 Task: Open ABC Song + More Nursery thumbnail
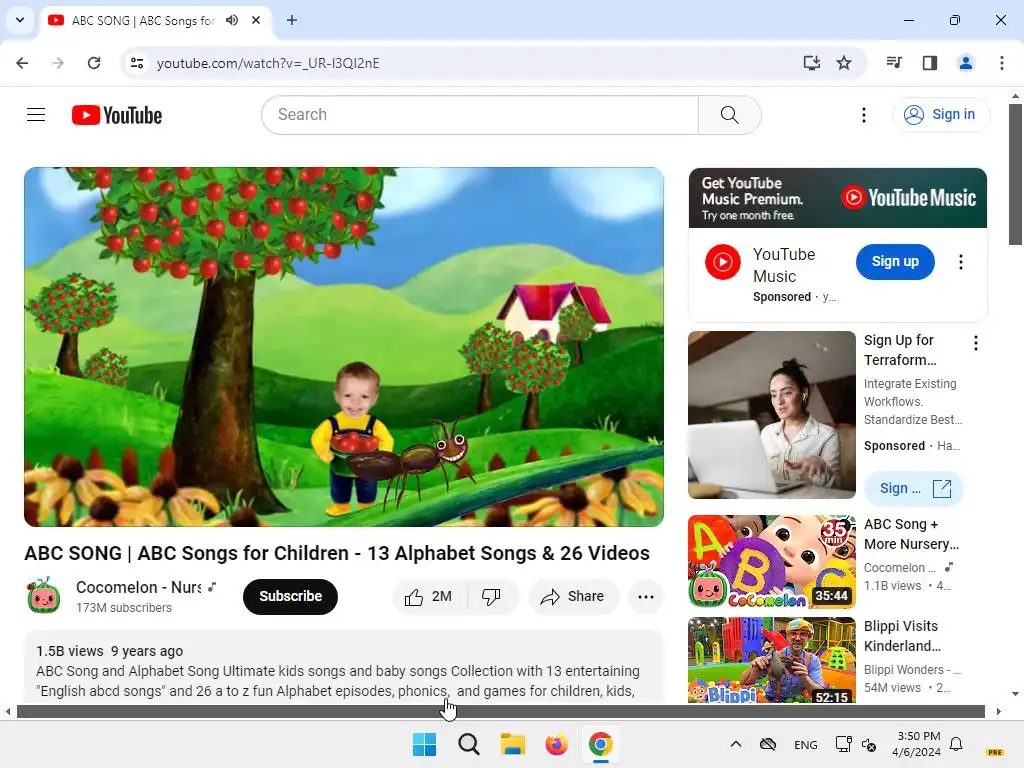click(x=771, y=562)
